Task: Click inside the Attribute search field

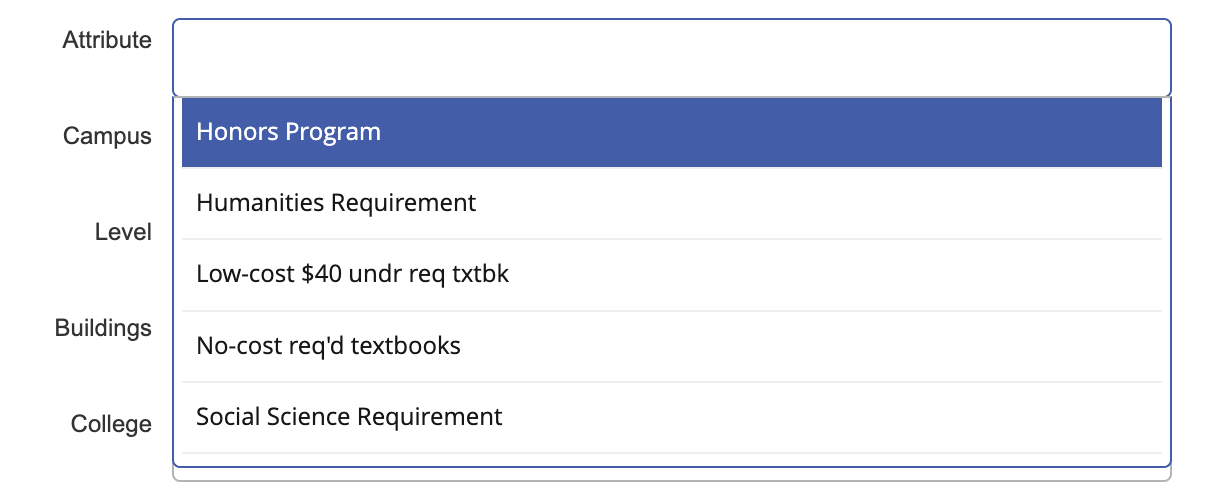Action: coord(670,57)
